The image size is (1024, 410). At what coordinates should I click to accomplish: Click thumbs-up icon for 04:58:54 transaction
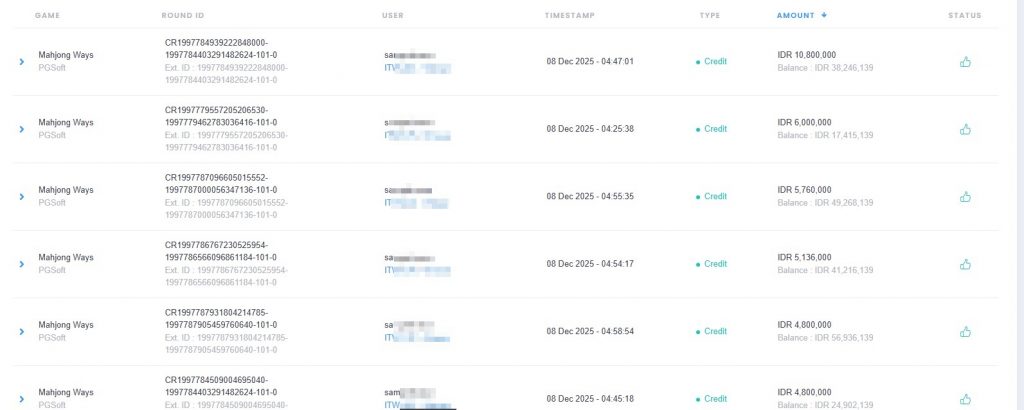[x=965, y=331]
